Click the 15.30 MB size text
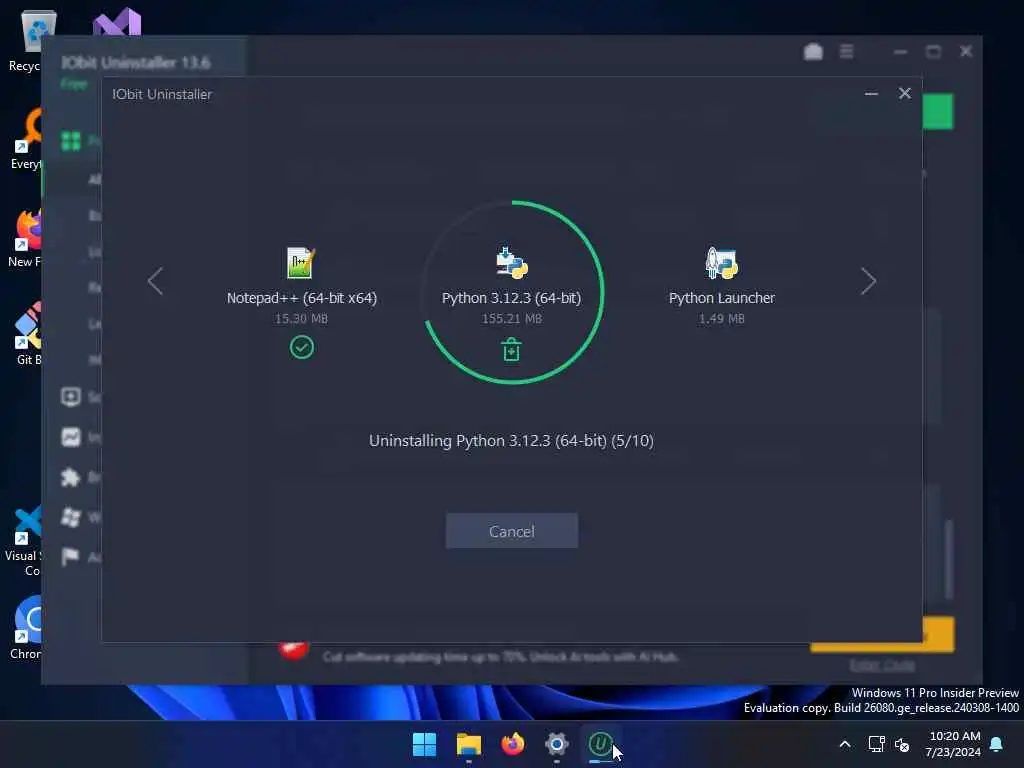Image resolution: width=1024 pixels, height=768 pixels. pyautogui.click(x=301, y=319)
